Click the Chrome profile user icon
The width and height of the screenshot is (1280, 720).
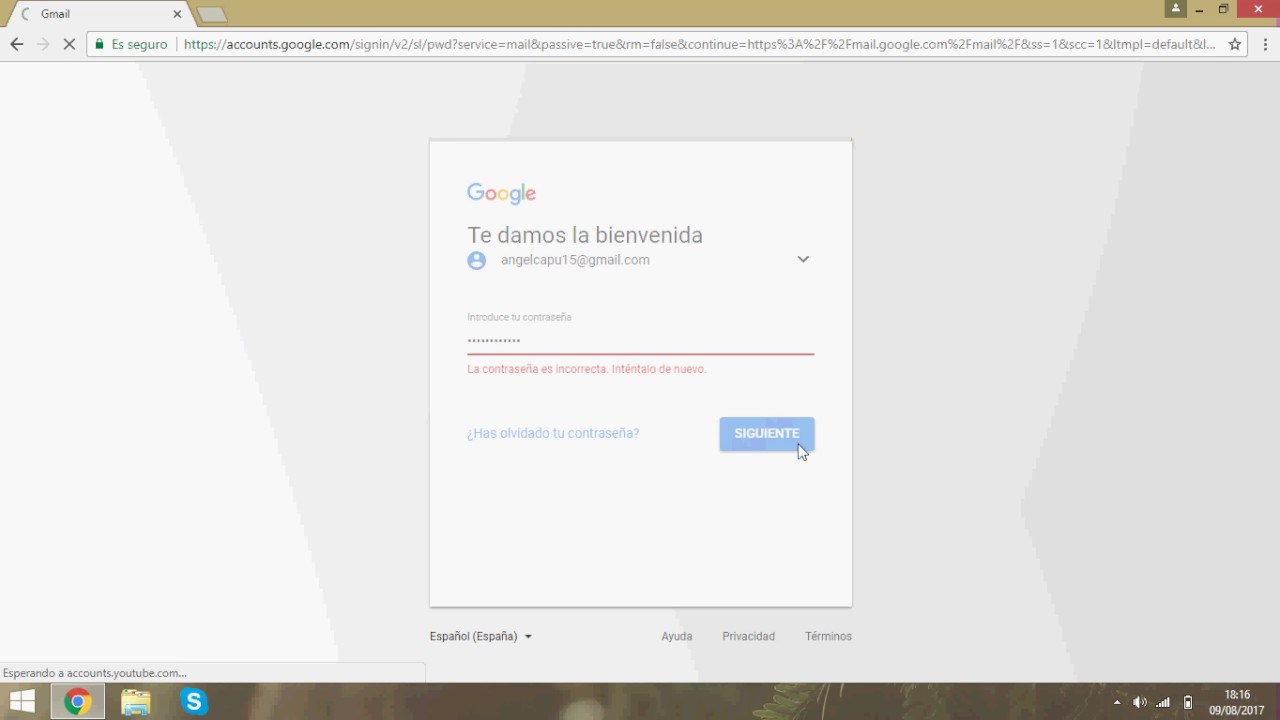point(1175,8)
